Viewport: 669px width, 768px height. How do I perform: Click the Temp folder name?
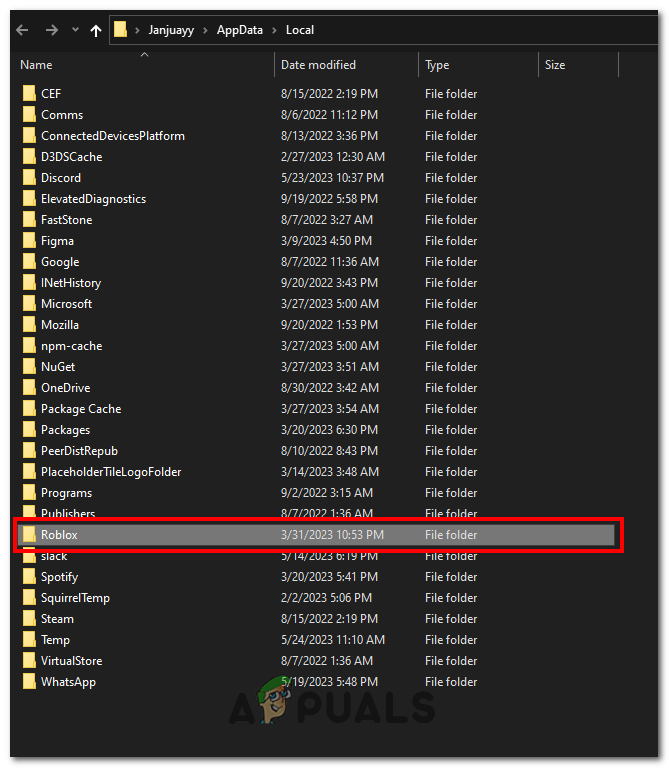tap(55, 640)
